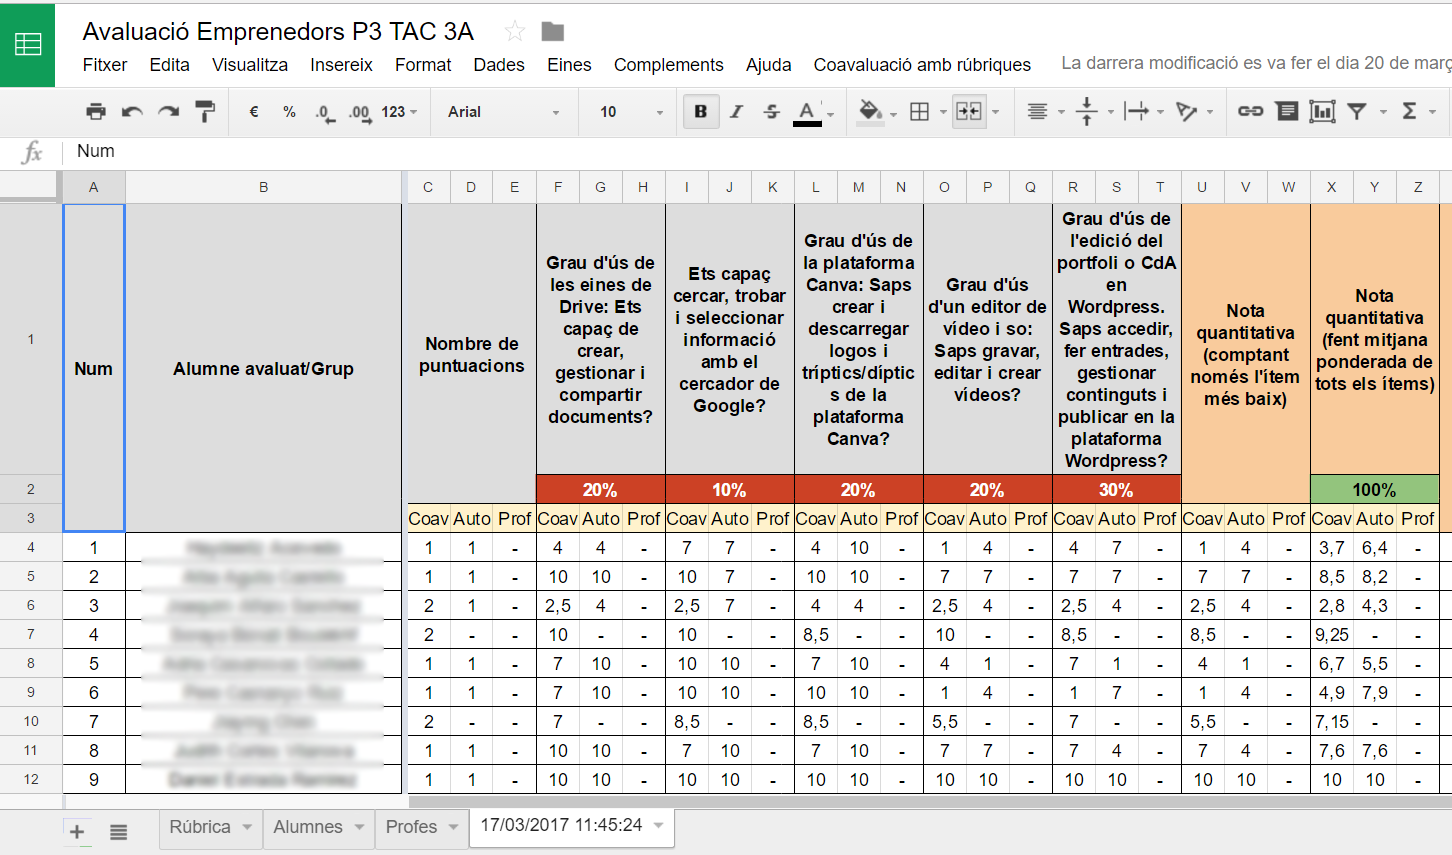Screen dimensions: 1452x855
Task: Undo the last action
Action: pyautogui.click(x=132, y=111)
